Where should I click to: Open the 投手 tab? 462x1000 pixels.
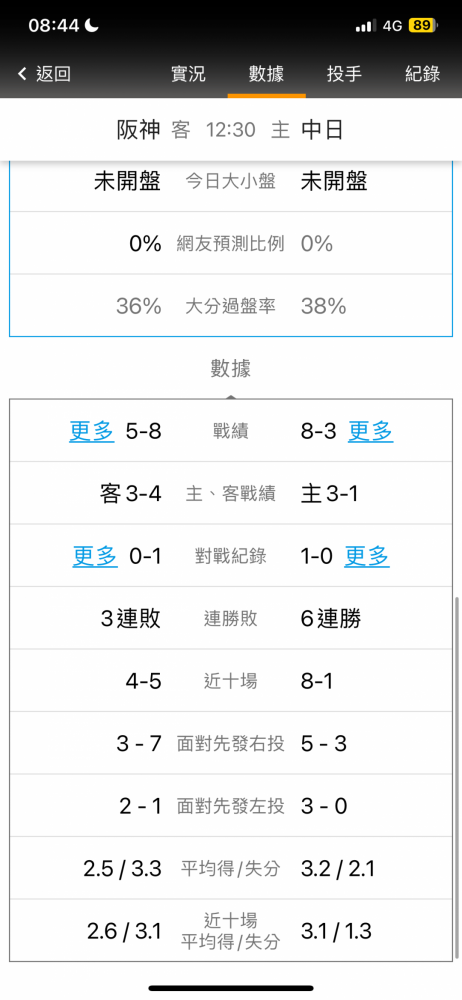(x=345, y=74)
